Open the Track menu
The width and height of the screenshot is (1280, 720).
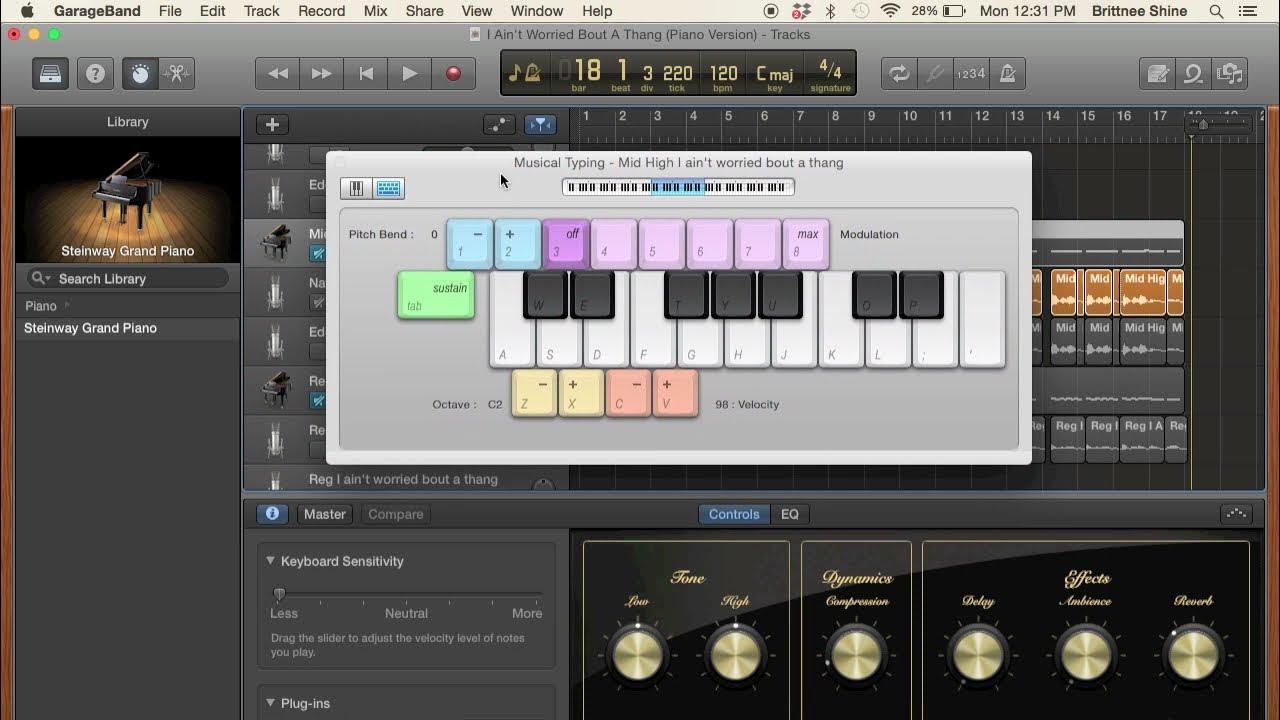click(261, 11)
